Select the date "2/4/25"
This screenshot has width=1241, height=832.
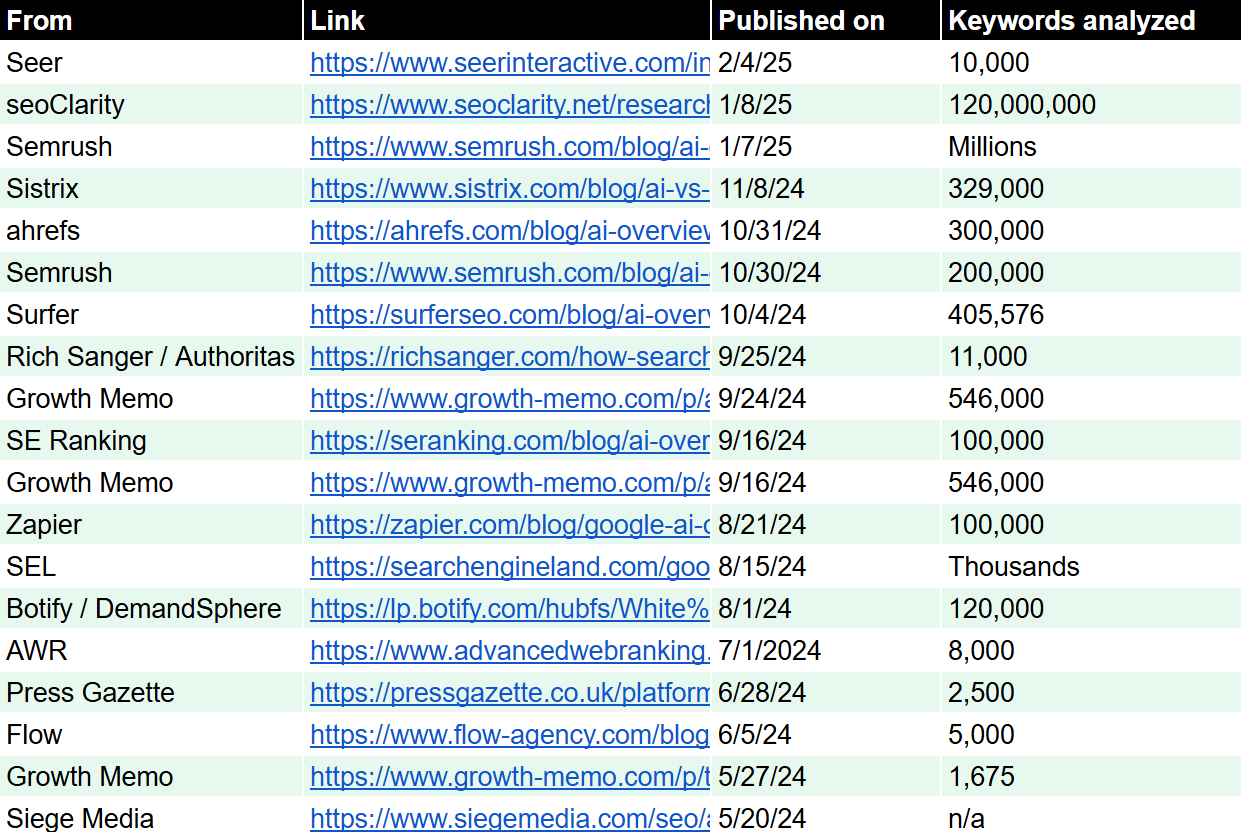pyautogui.click(x=755, y=63)
